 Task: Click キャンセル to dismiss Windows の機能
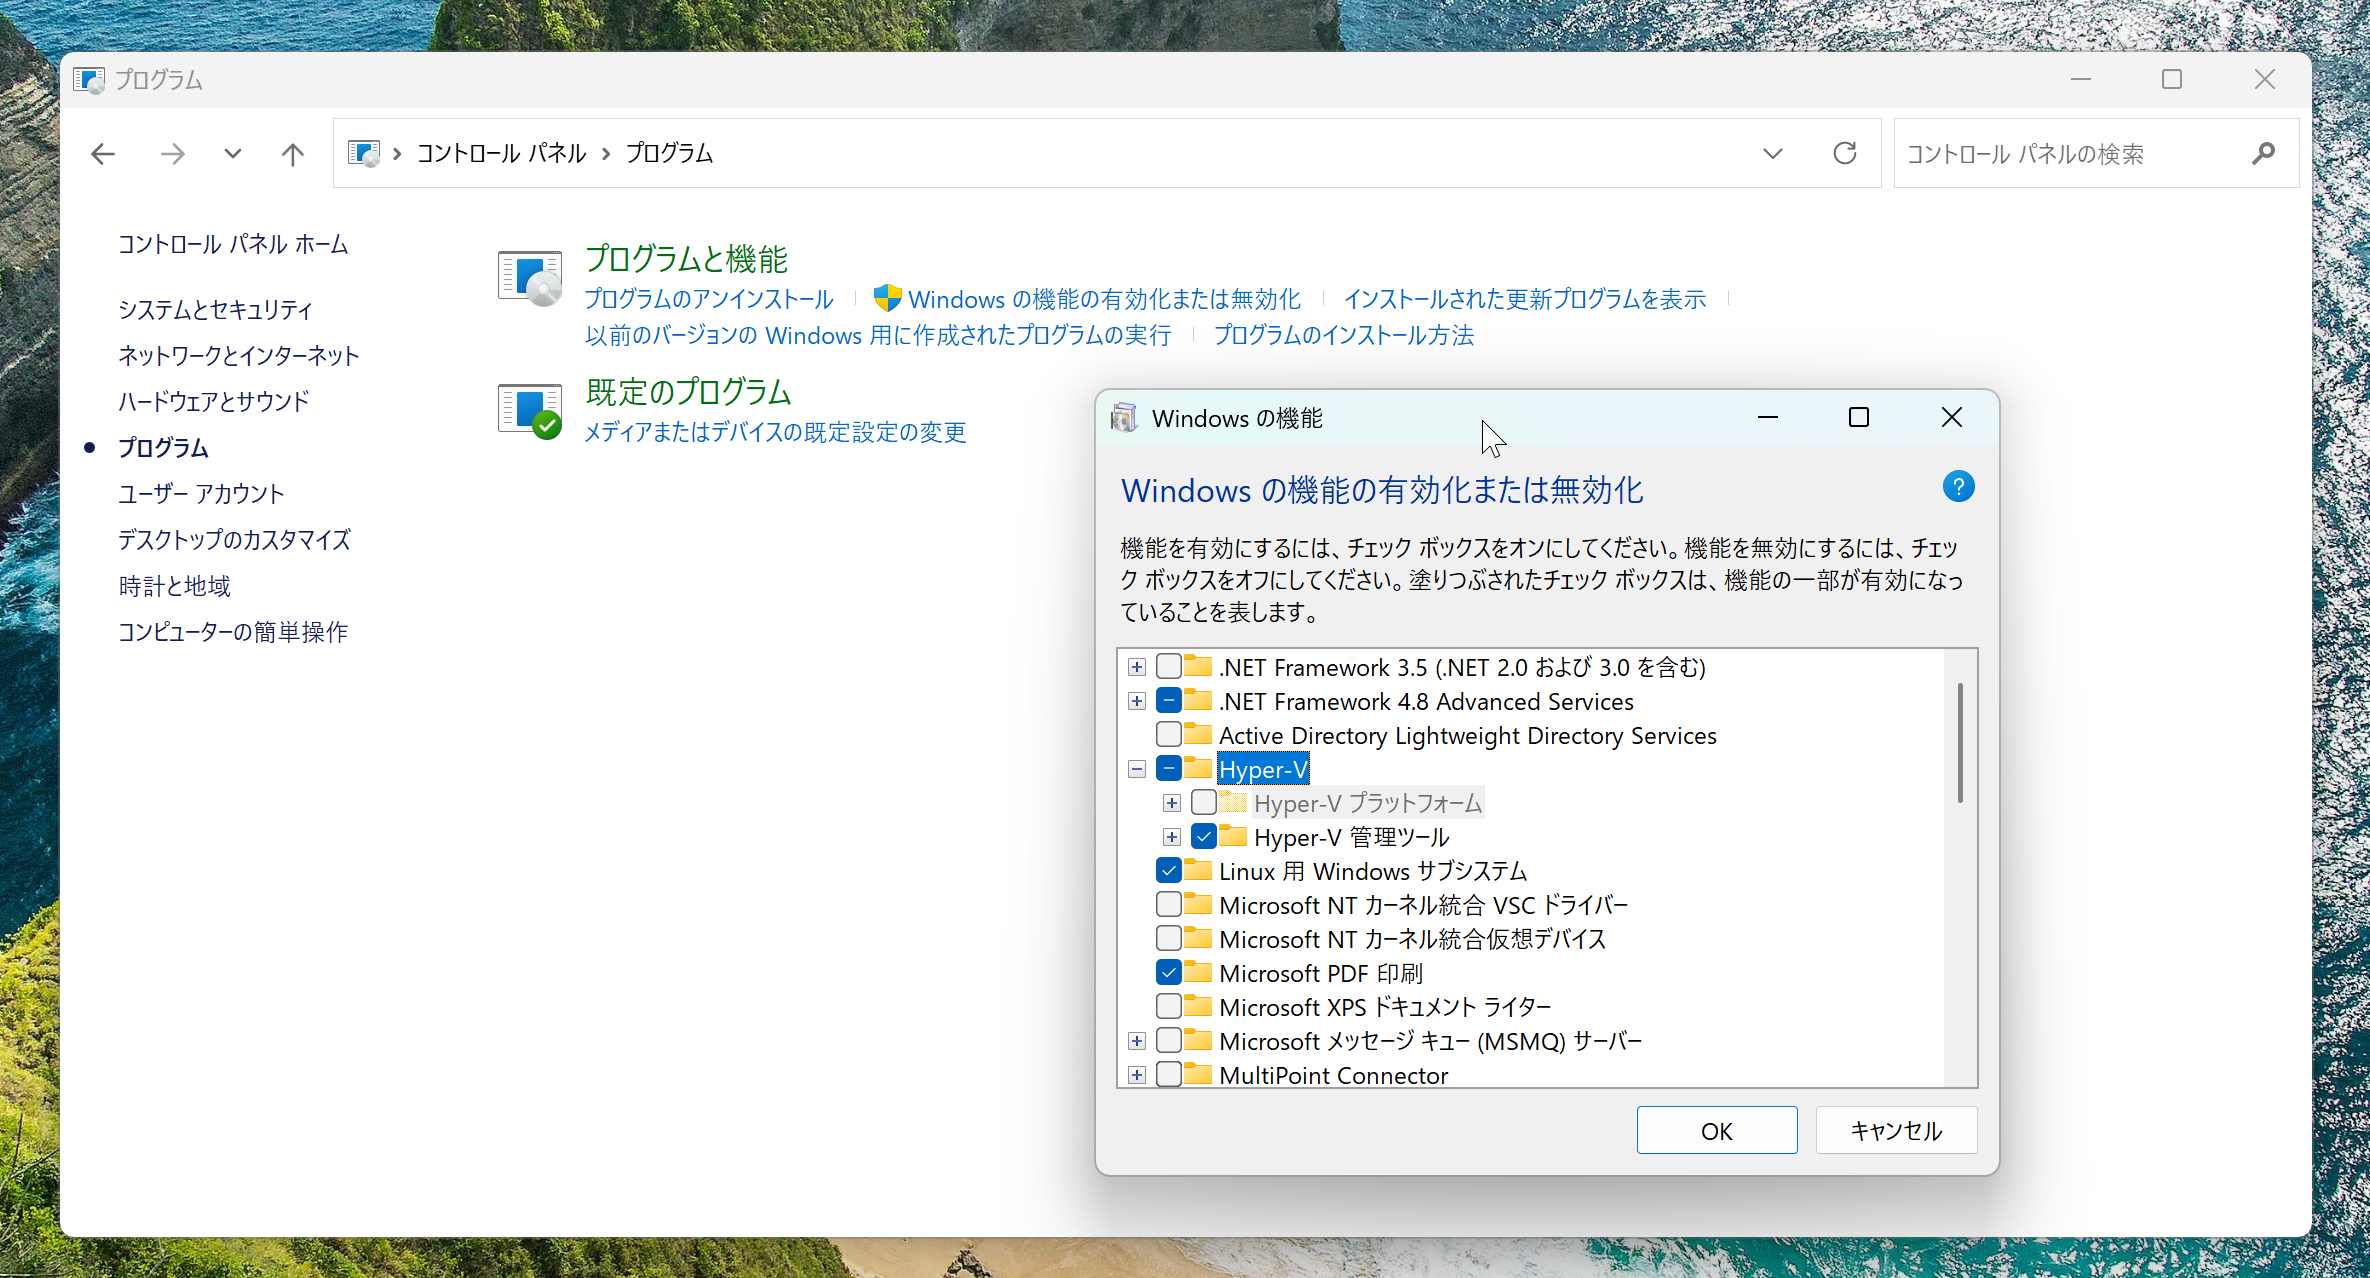point(1896,1130)
